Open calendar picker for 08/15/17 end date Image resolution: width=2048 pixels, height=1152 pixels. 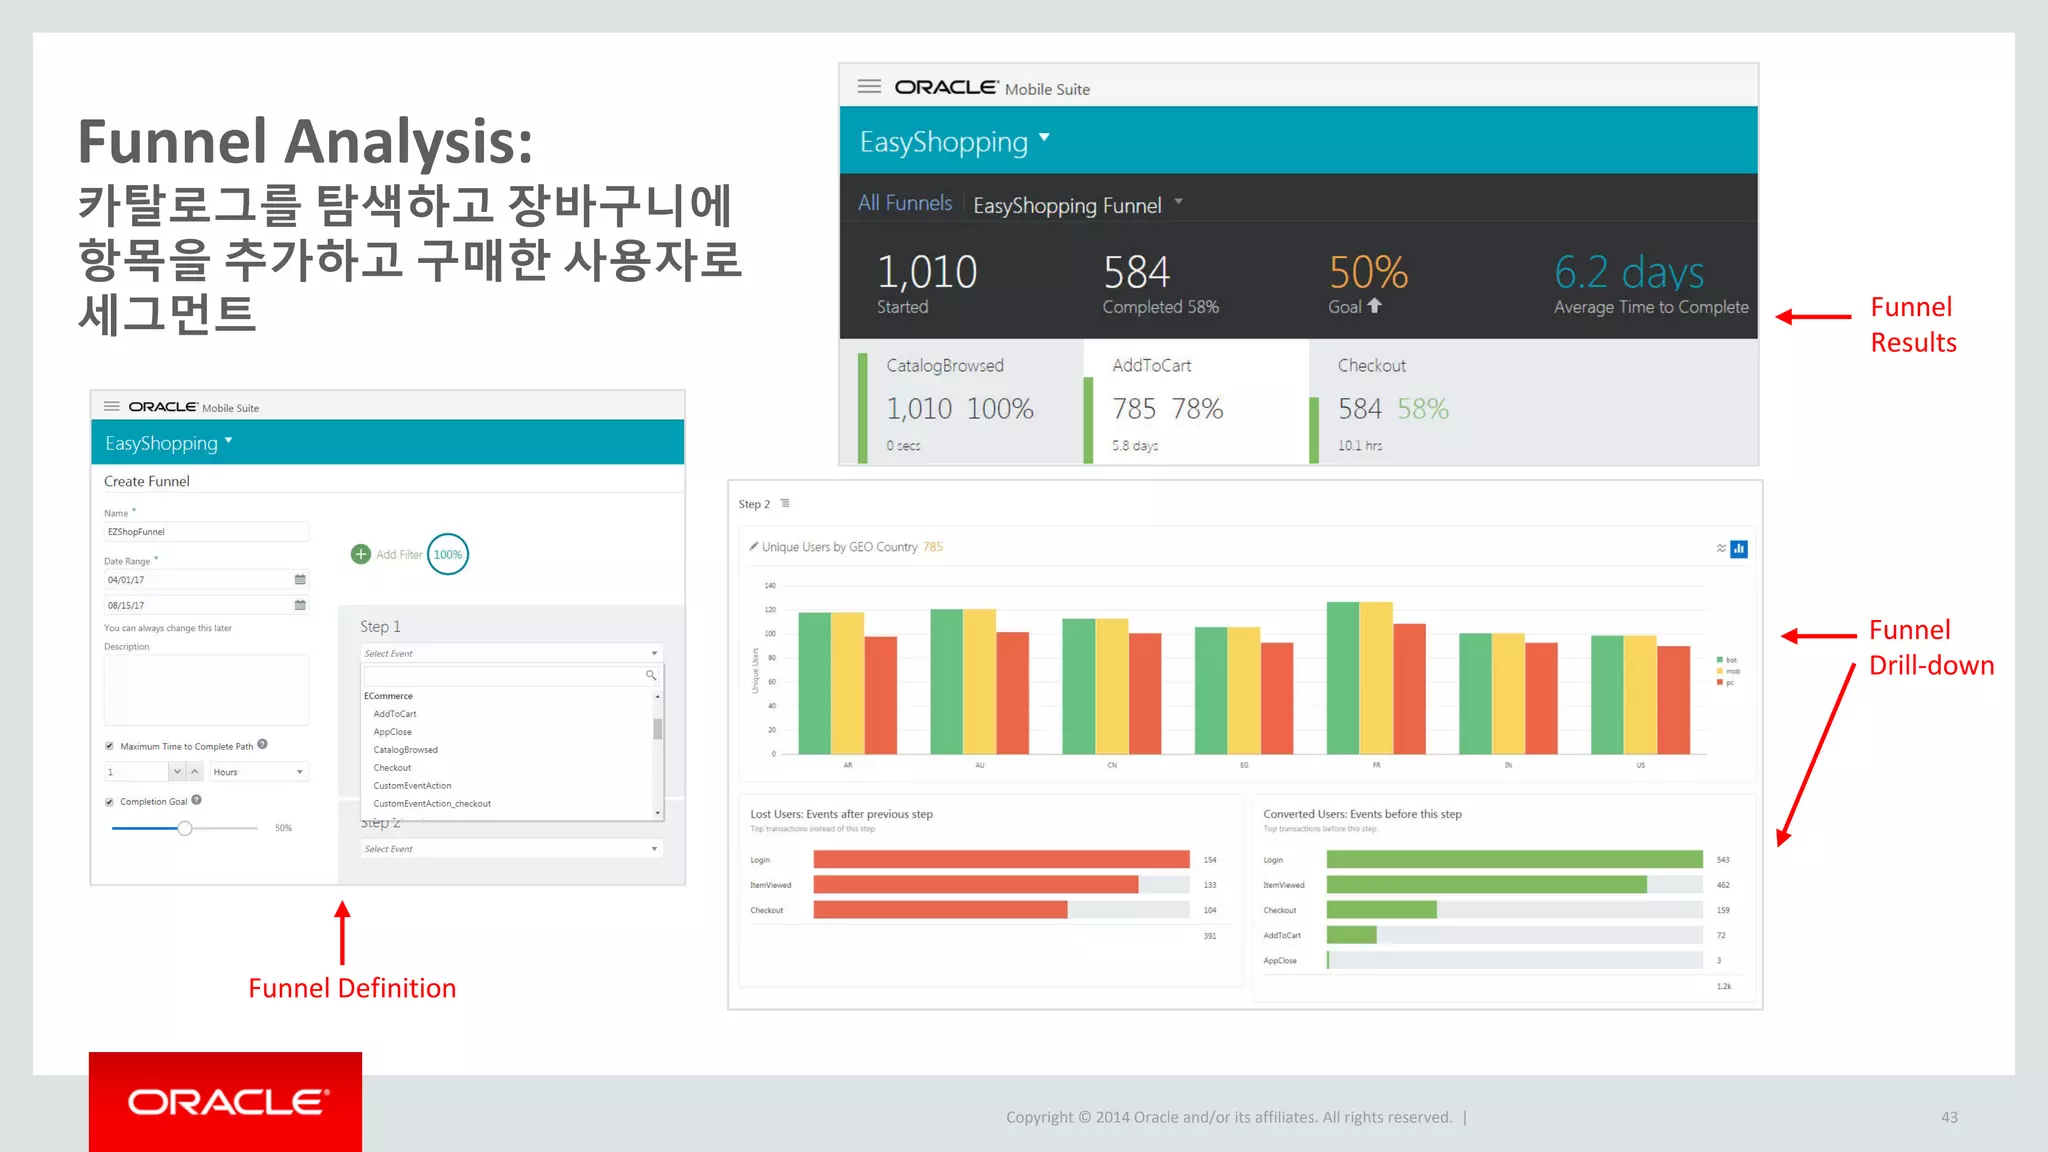pos(300,605)
